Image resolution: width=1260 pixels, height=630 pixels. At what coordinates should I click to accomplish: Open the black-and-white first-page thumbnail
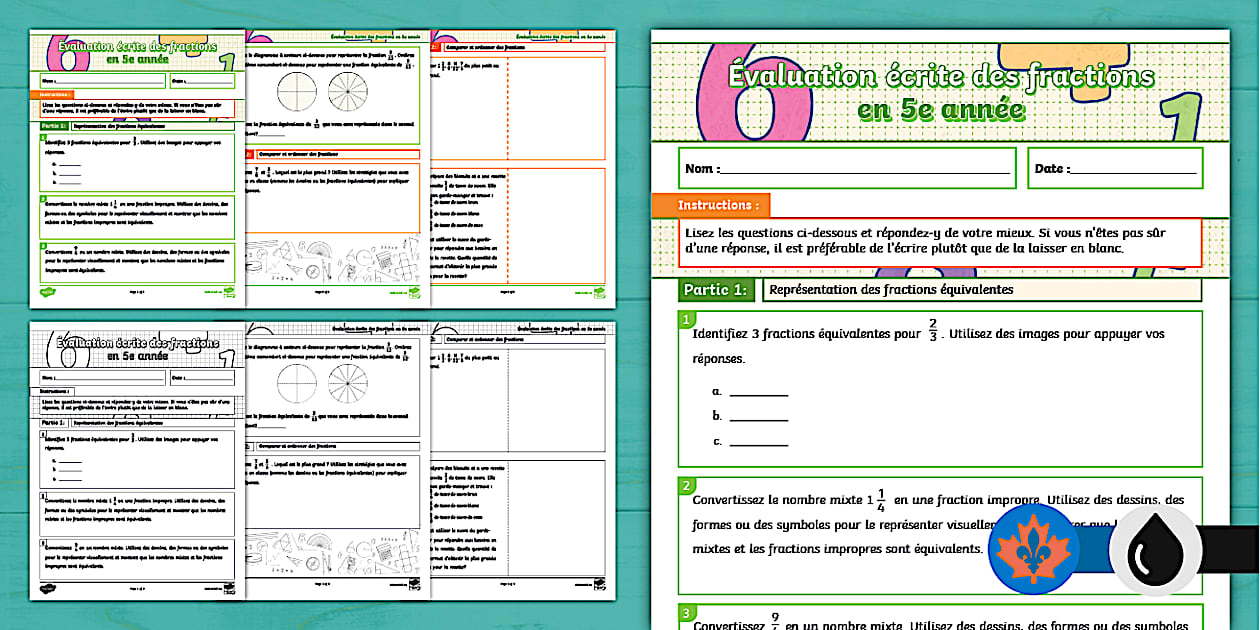[137, 462]
